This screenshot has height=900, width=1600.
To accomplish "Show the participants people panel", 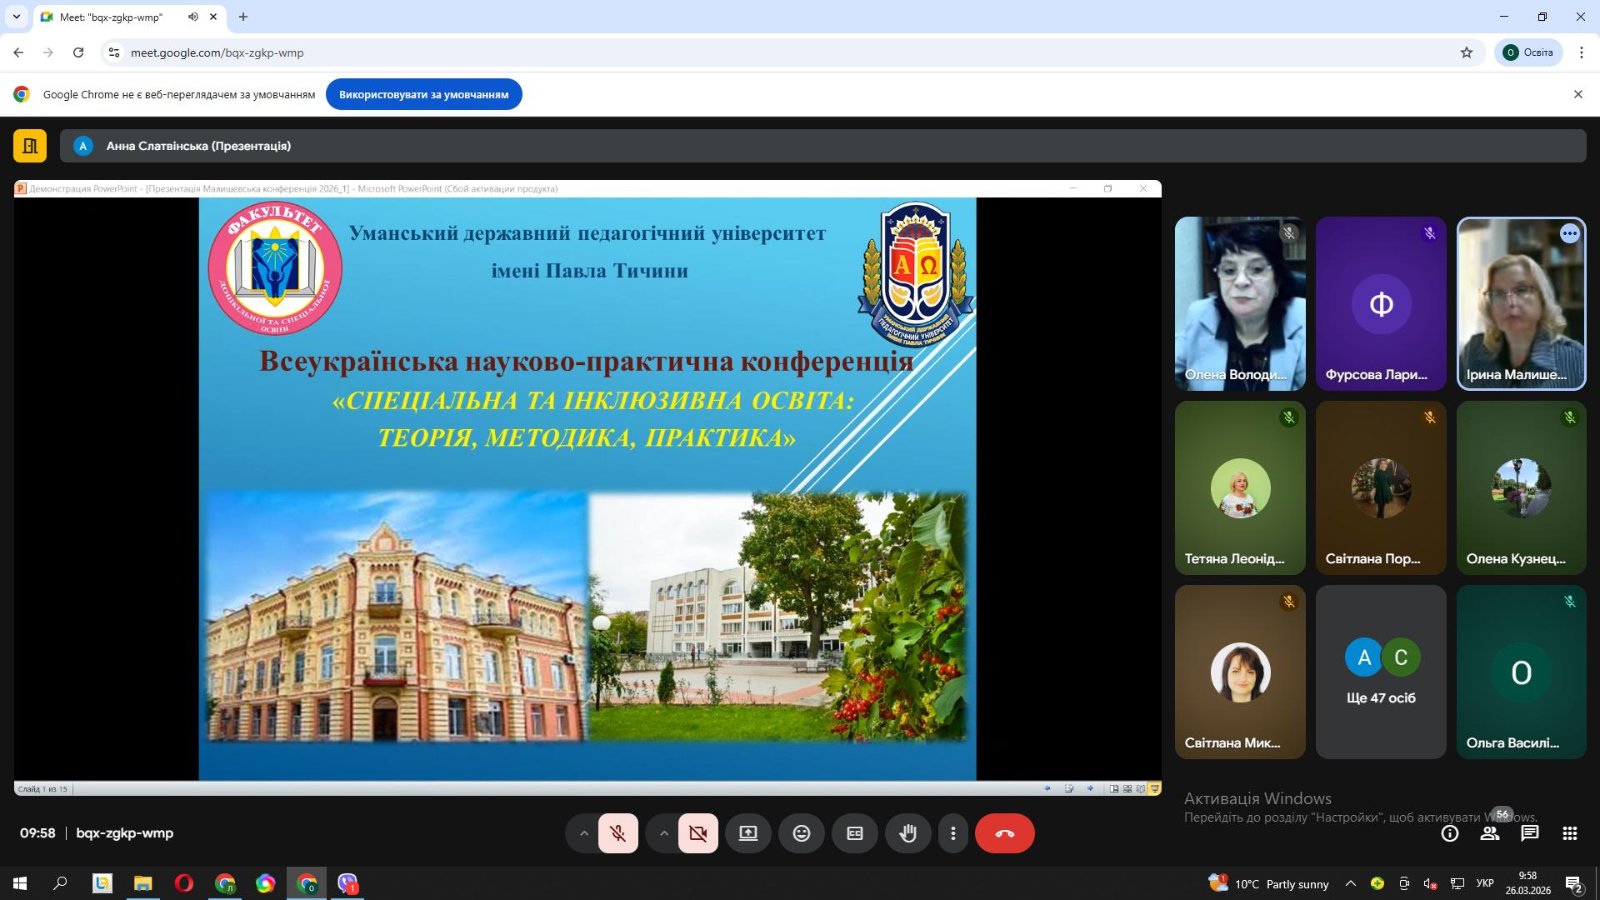I will click(1490, 833).
